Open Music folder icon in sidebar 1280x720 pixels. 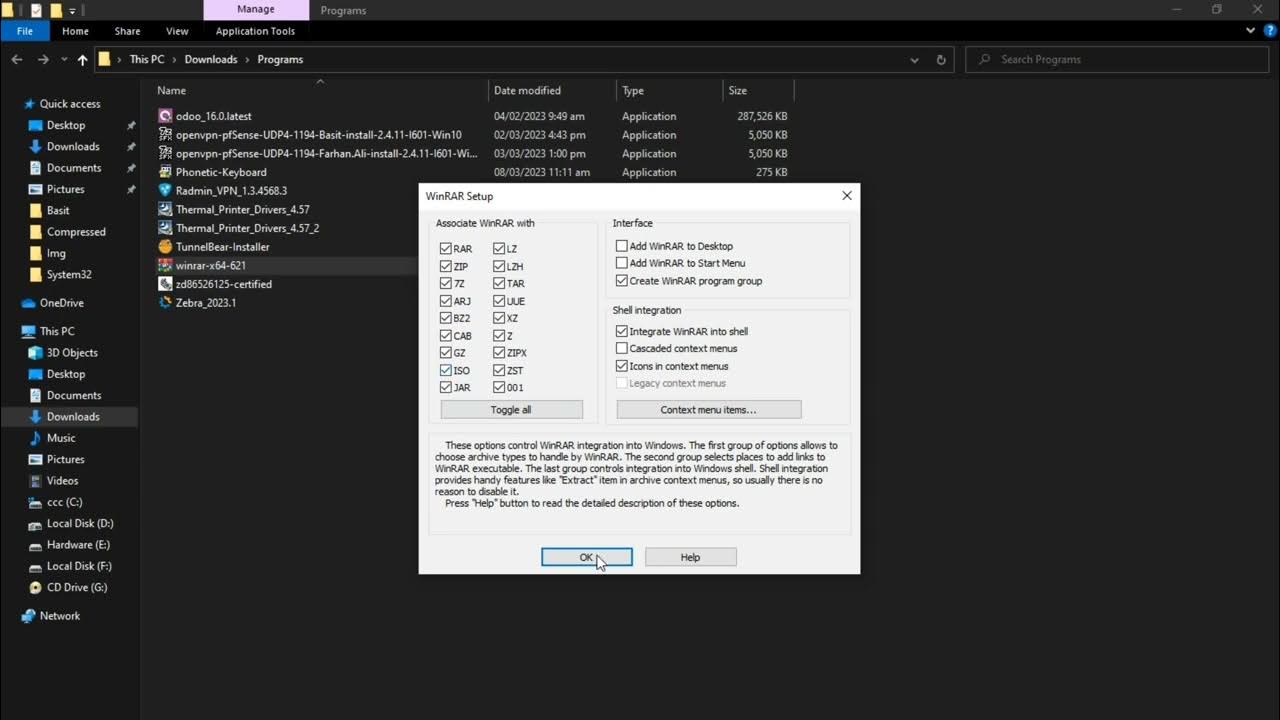[36, 438]
